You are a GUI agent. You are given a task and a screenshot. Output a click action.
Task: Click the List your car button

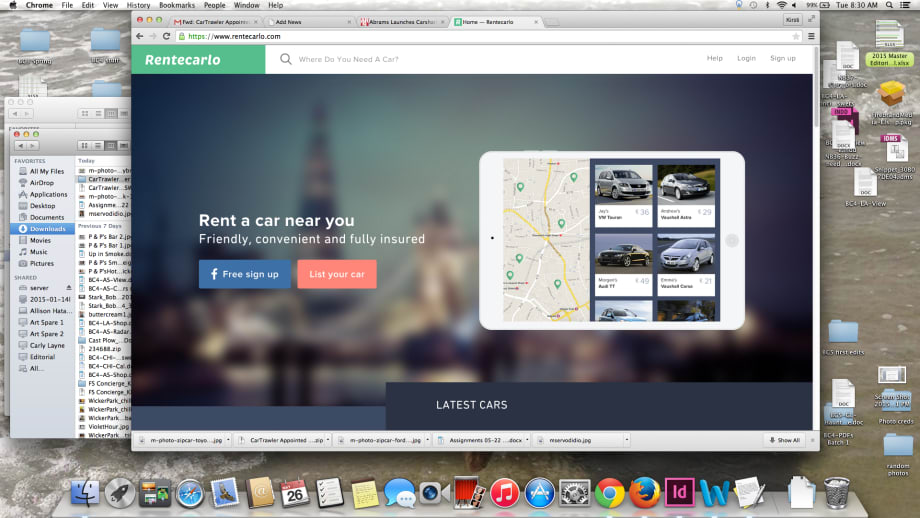click(x=337, y=274)
